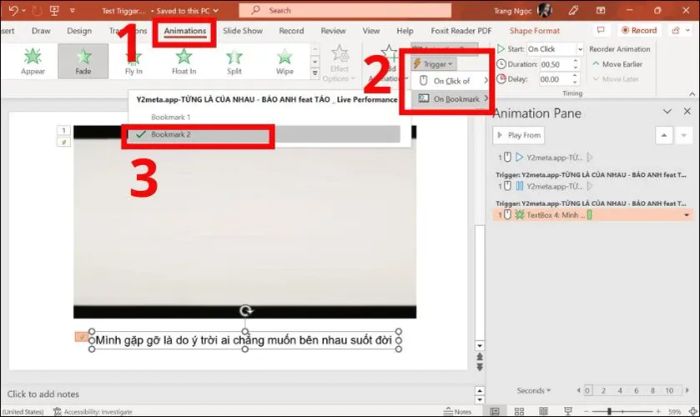Click the present from beginning icon
The width and height of the screenshot is (700, 417).
[x=54, y=10]
